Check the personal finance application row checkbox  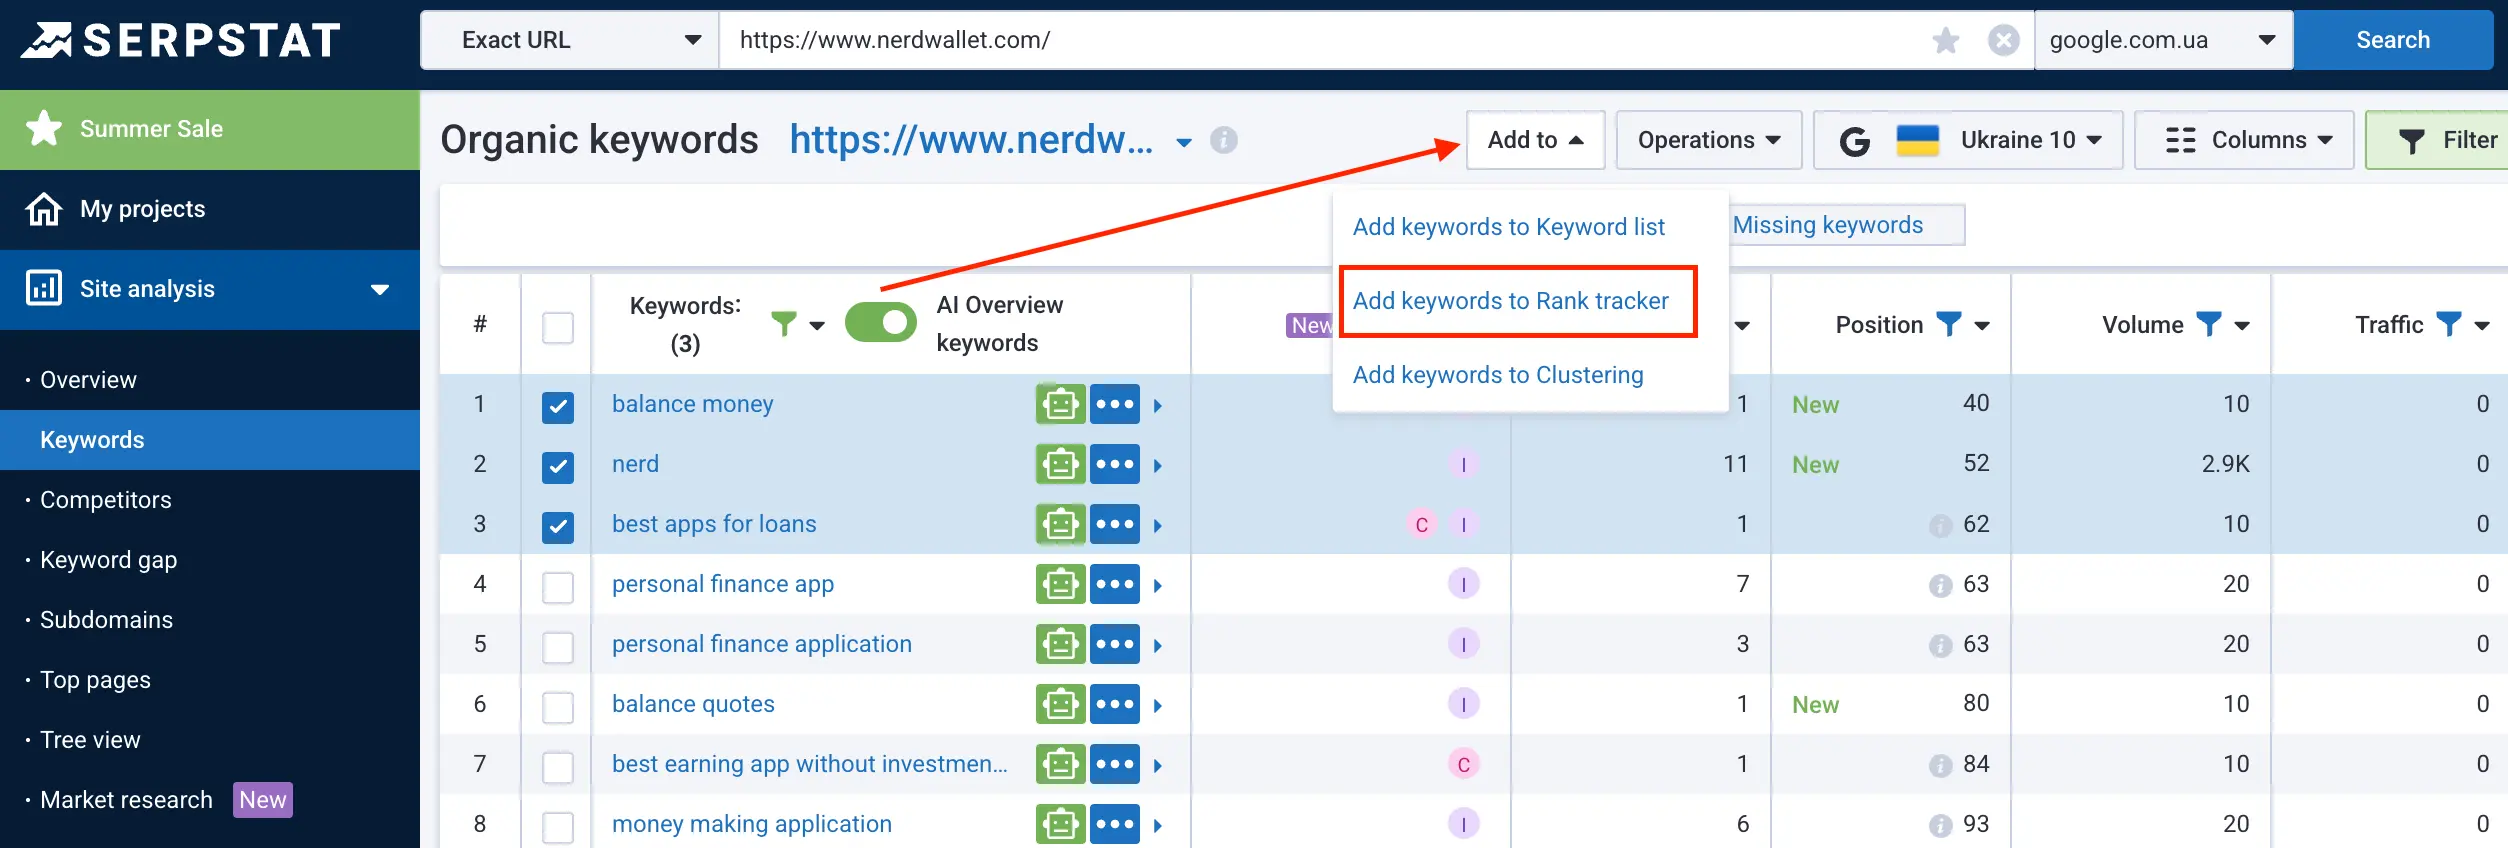coord(558,647)
